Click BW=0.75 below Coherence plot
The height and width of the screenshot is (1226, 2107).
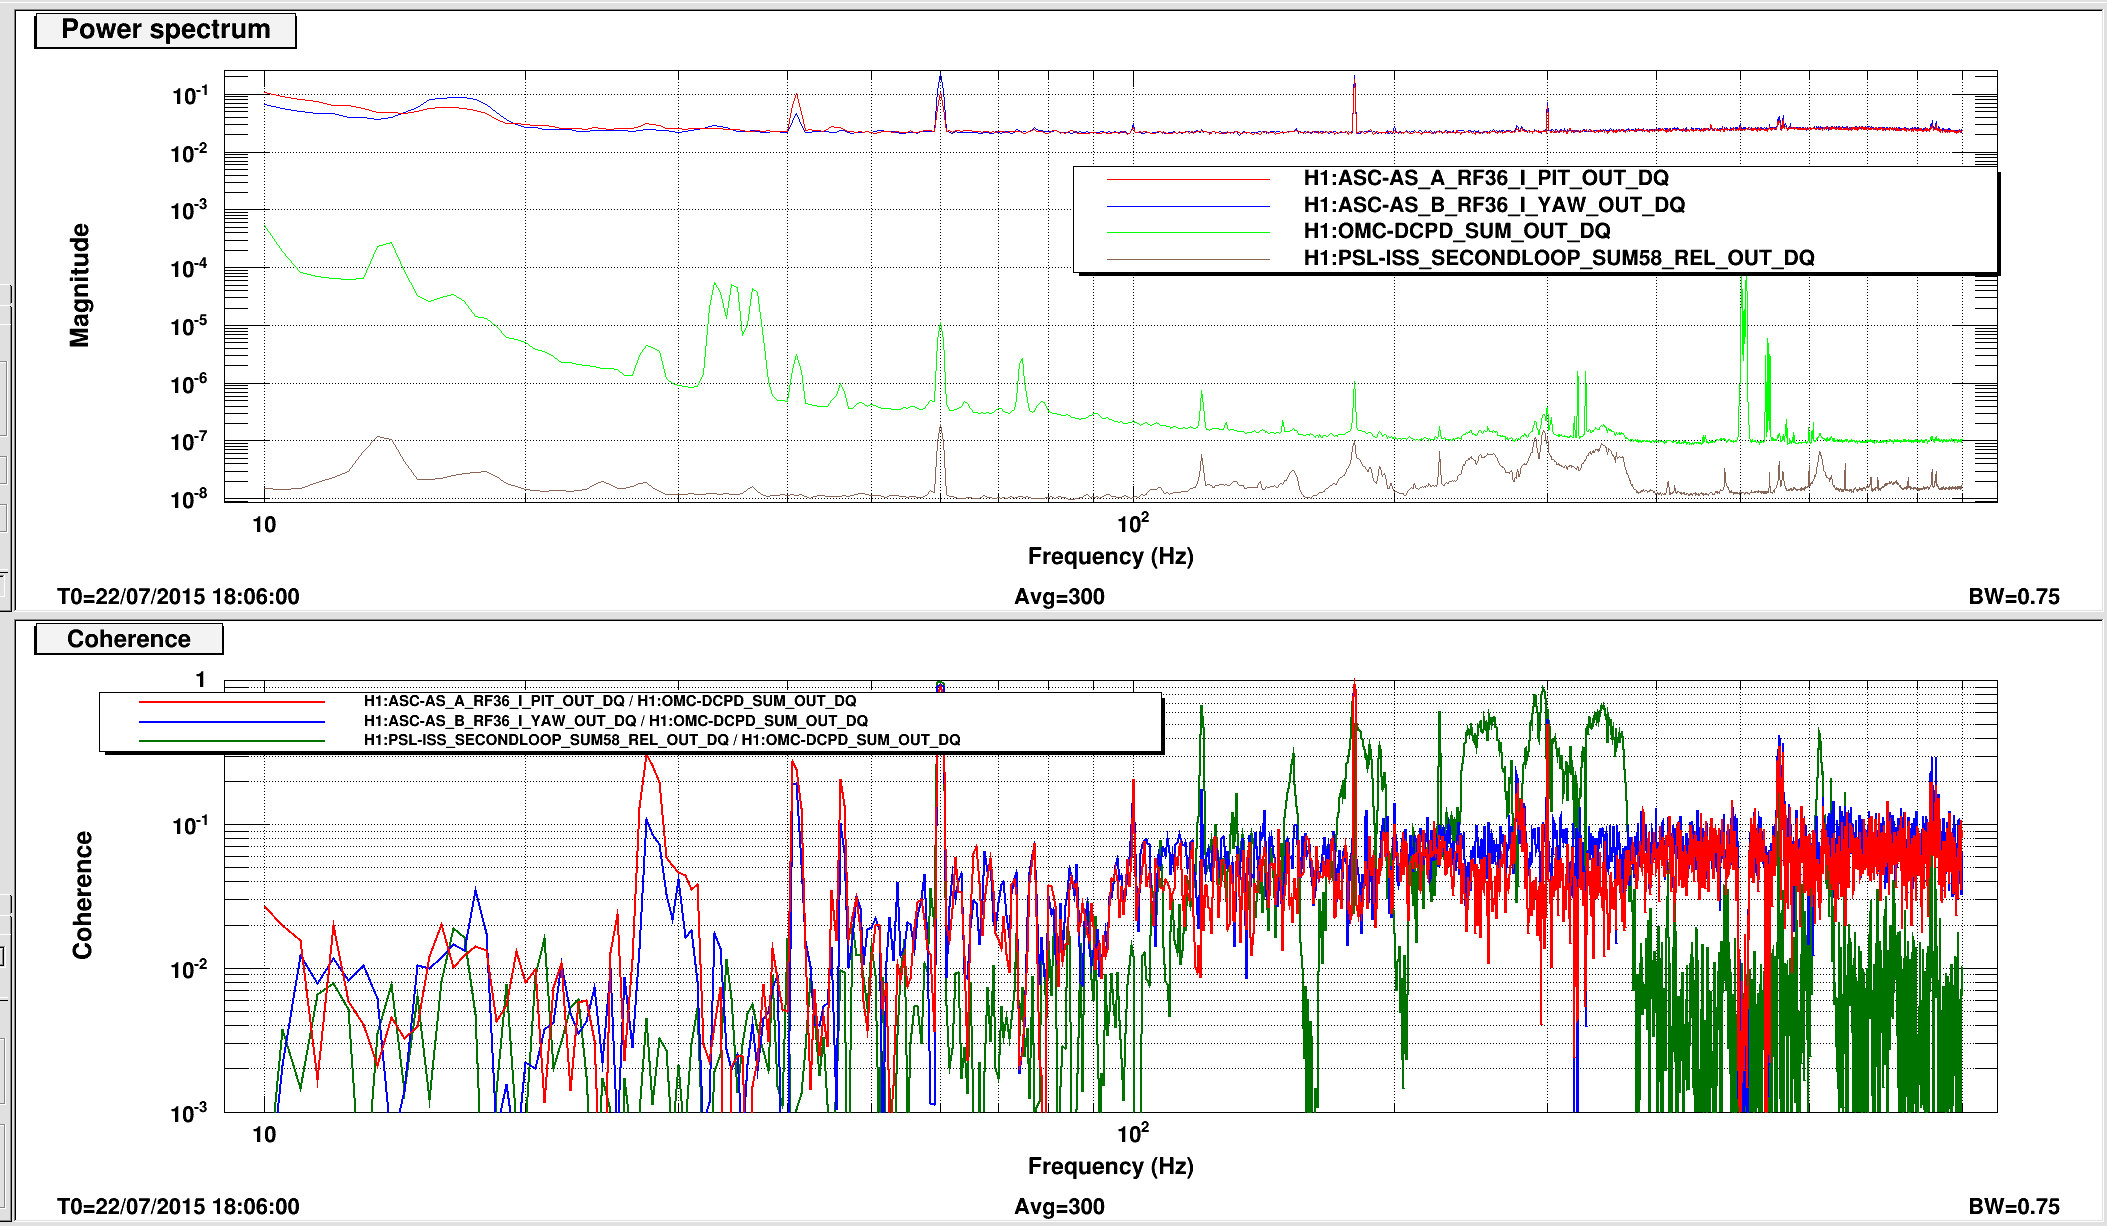point(2014,1207)
